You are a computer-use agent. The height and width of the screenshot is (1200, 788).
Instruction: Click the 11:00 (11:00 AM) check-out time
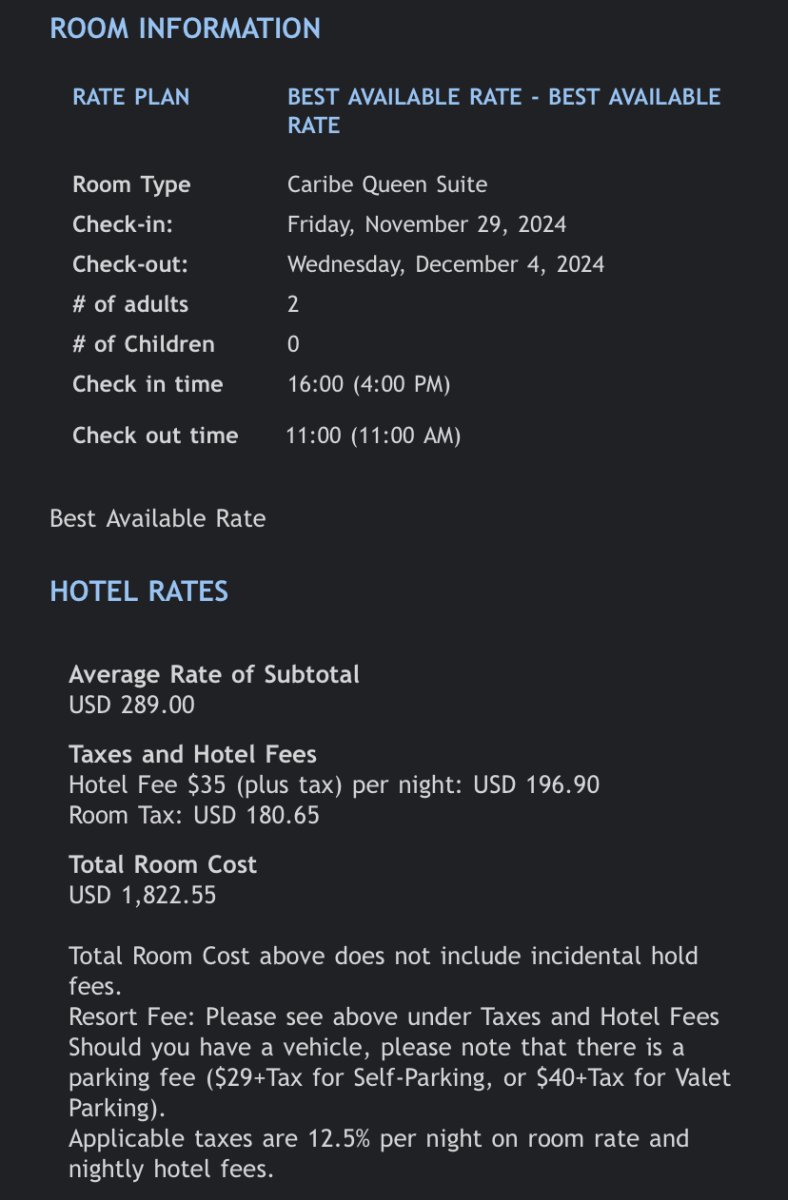(373, 436)
